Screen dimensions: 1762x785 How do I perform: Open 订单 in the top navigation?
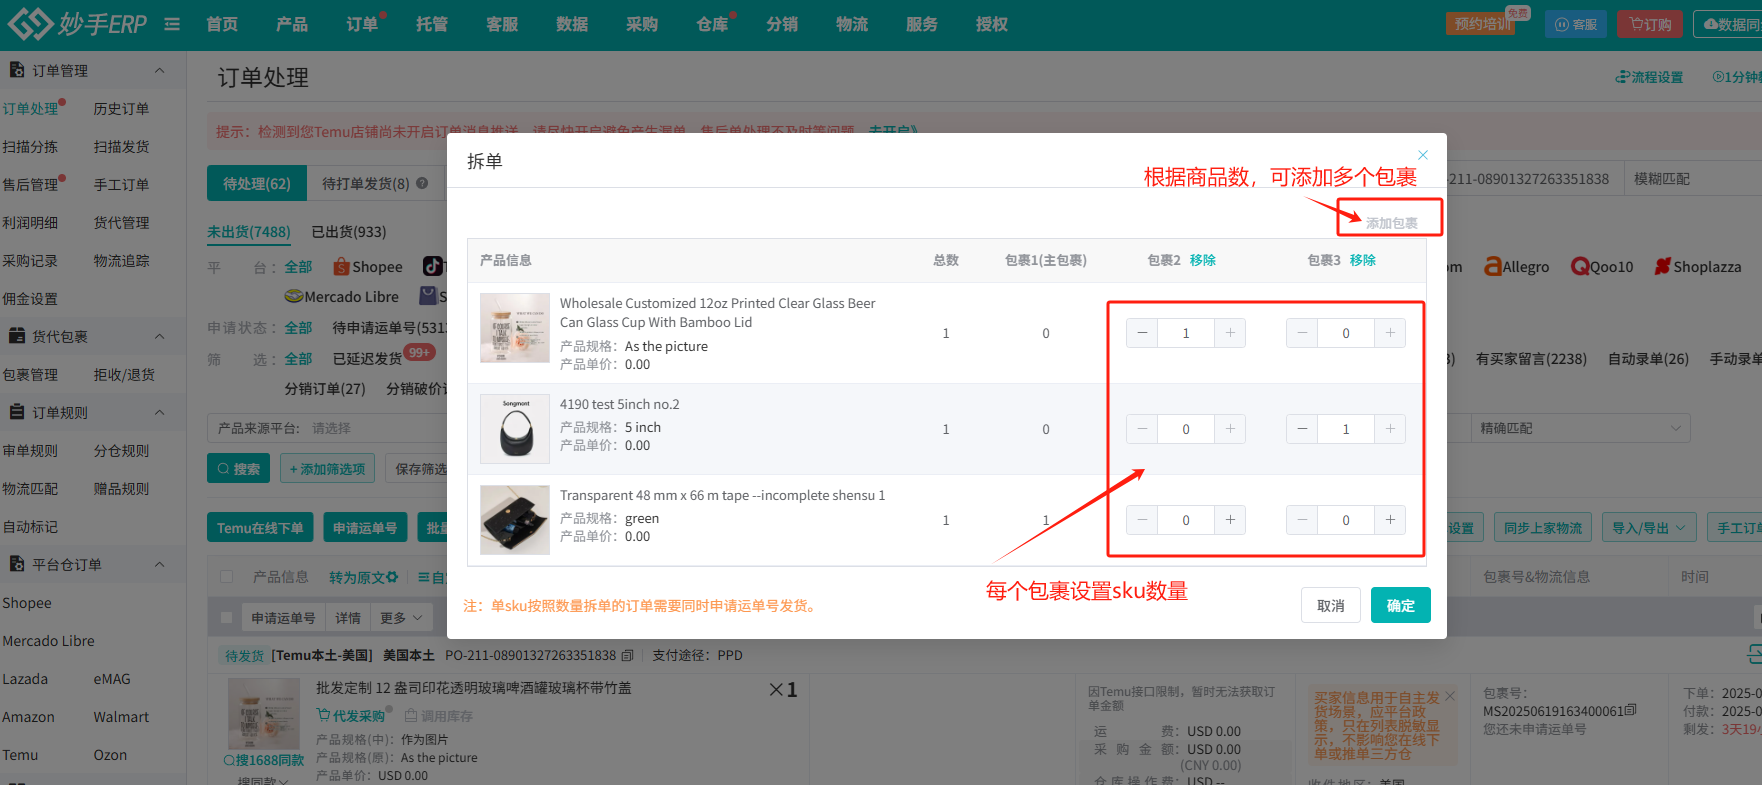click(x=362, y=24)
